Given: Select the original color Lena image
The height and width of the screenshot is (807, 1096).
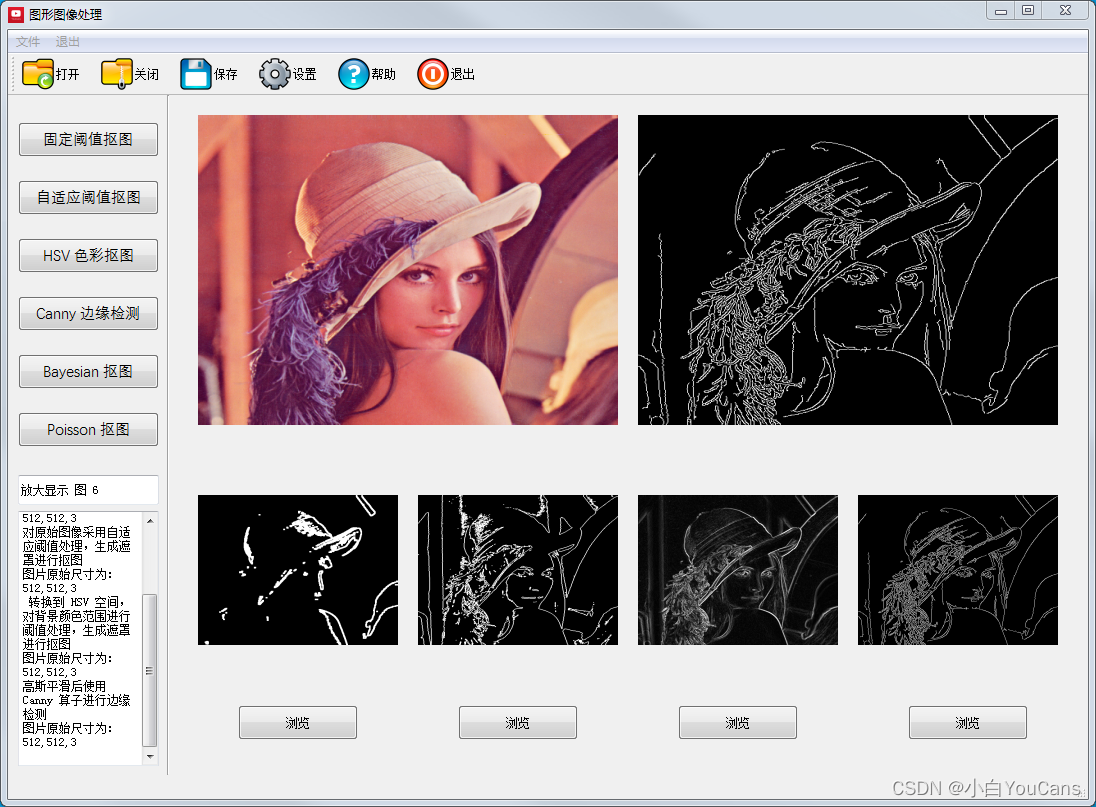Looking at the screenshot, I should 408,270.
